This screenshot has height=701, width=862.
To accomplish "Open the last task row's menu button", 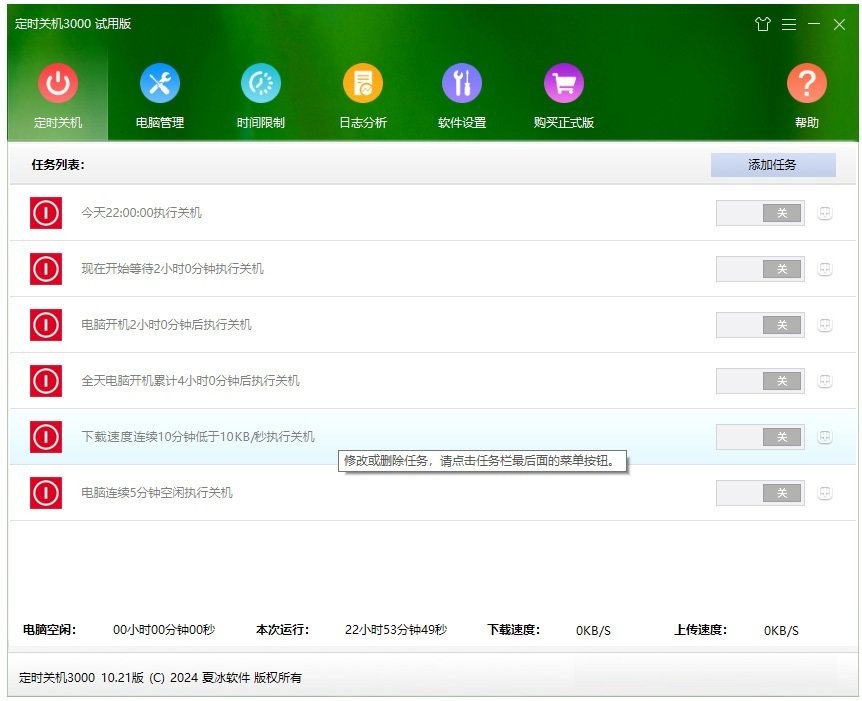I will 823,493.
